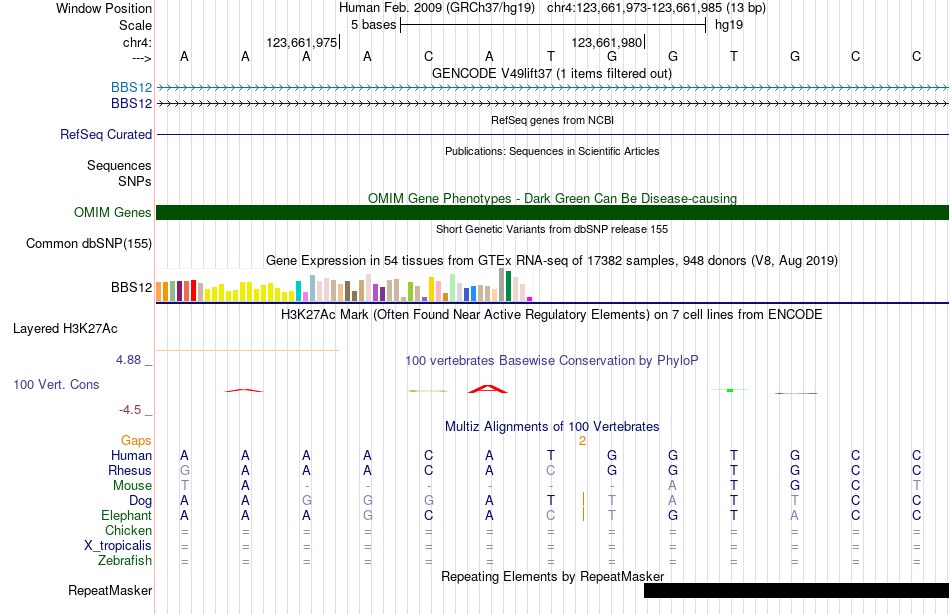Click the orange insertion bar in Elephant row
The height and width of the screenshot is (614, 950).
pyautogui.click(x=583, y=514)
